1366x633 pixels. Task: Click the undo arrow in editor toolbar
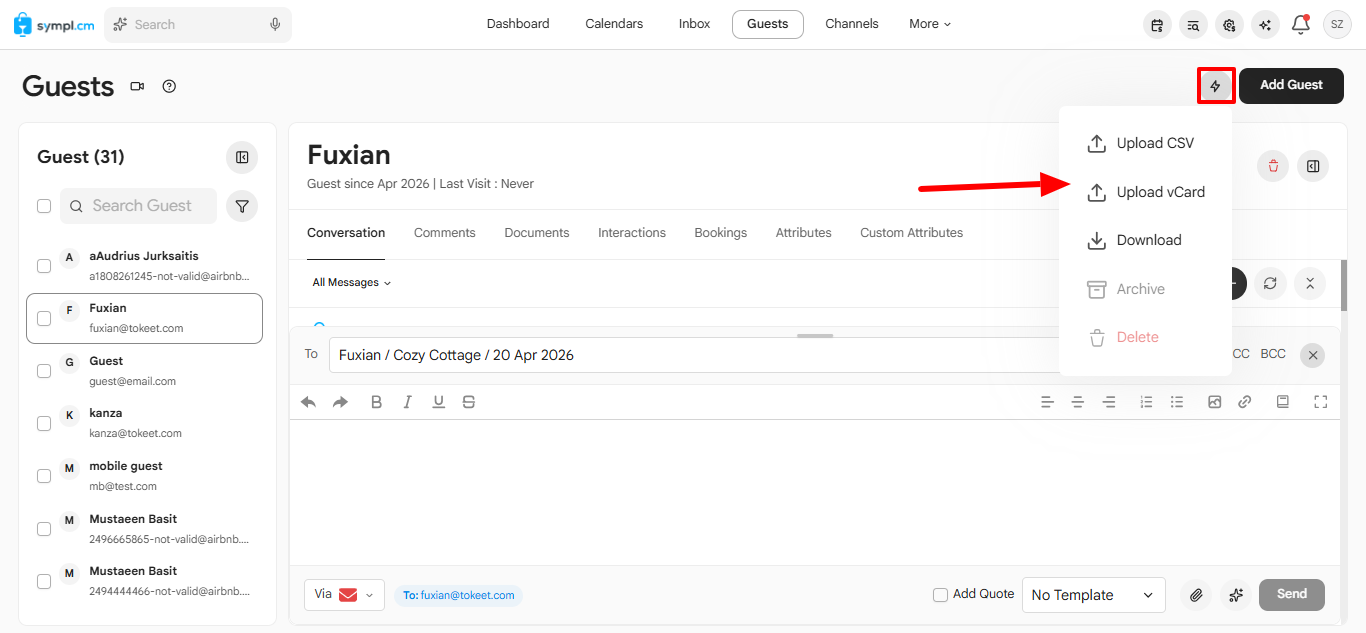309,402
